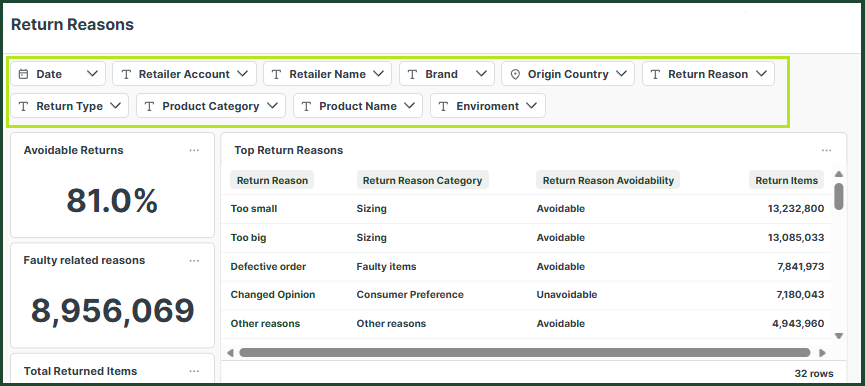Expand the Origin Country filter

[568, 74]
